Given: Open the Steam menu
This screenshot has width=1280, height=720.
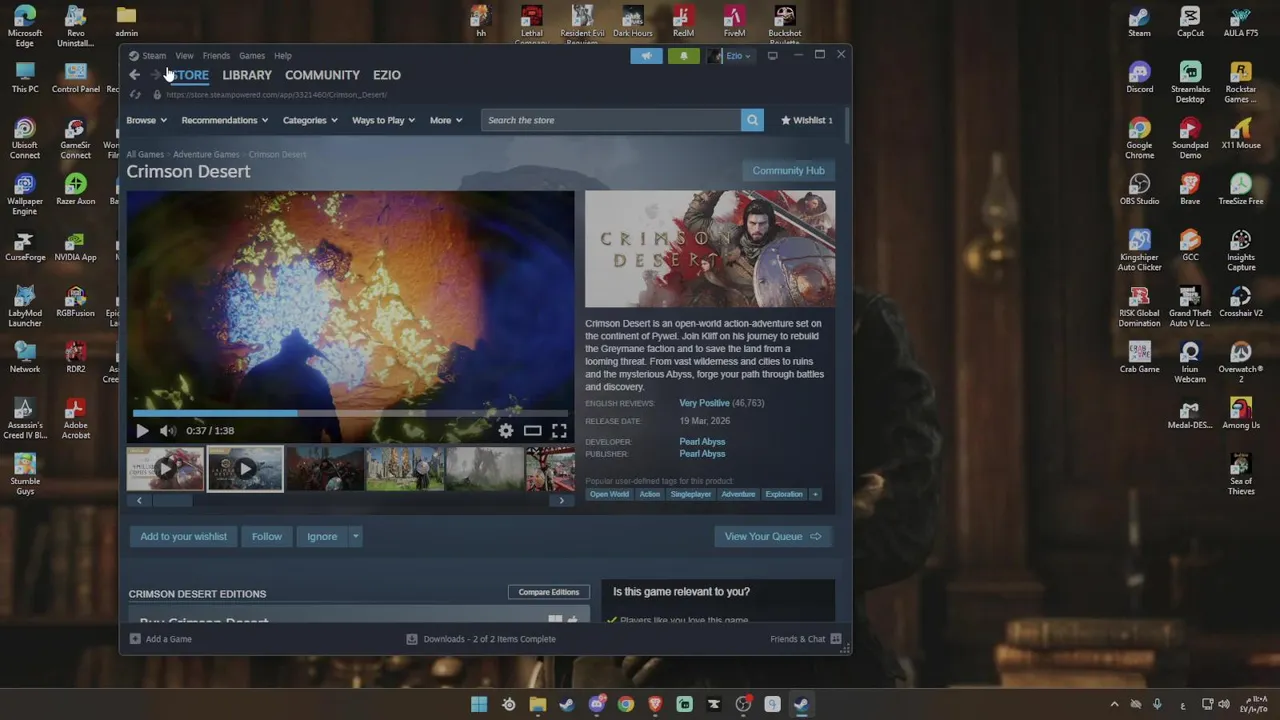Looking at the screenshot, I should coord(153,56).
